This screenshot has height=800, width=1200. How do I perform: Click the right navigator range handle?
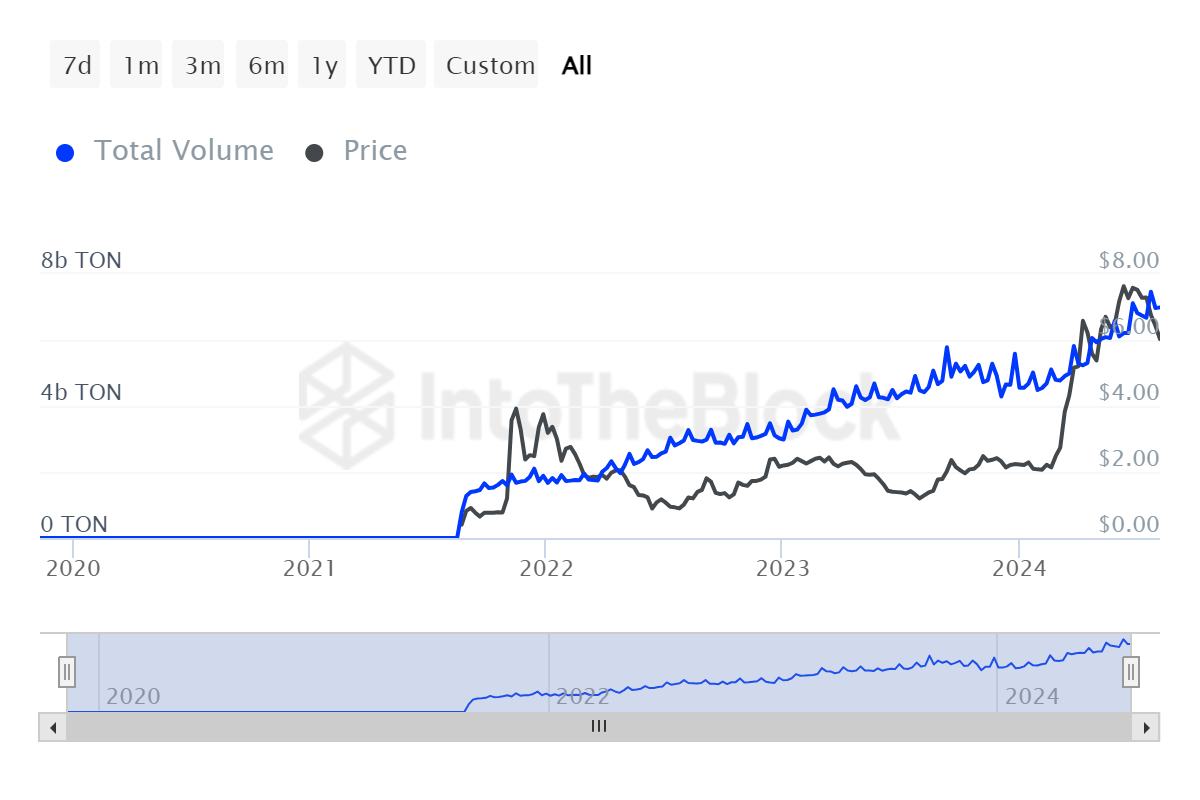click(1131, 671)
